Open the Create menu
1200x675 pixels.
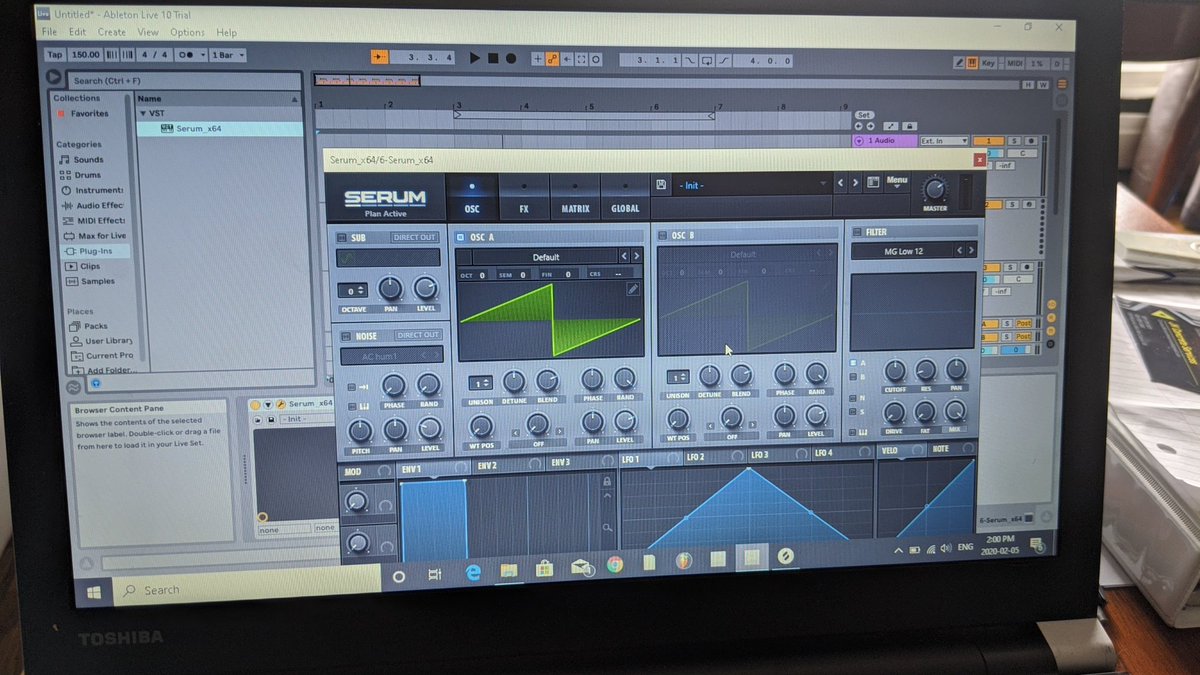111,32
